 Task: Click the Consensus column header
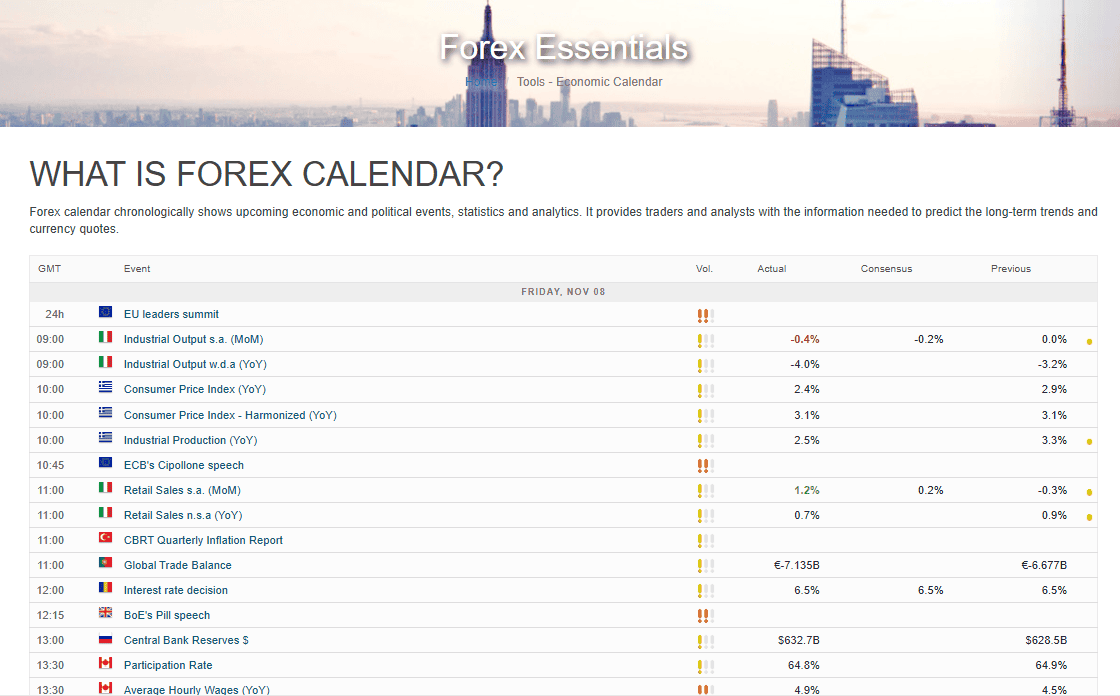[x=886, y=268]
